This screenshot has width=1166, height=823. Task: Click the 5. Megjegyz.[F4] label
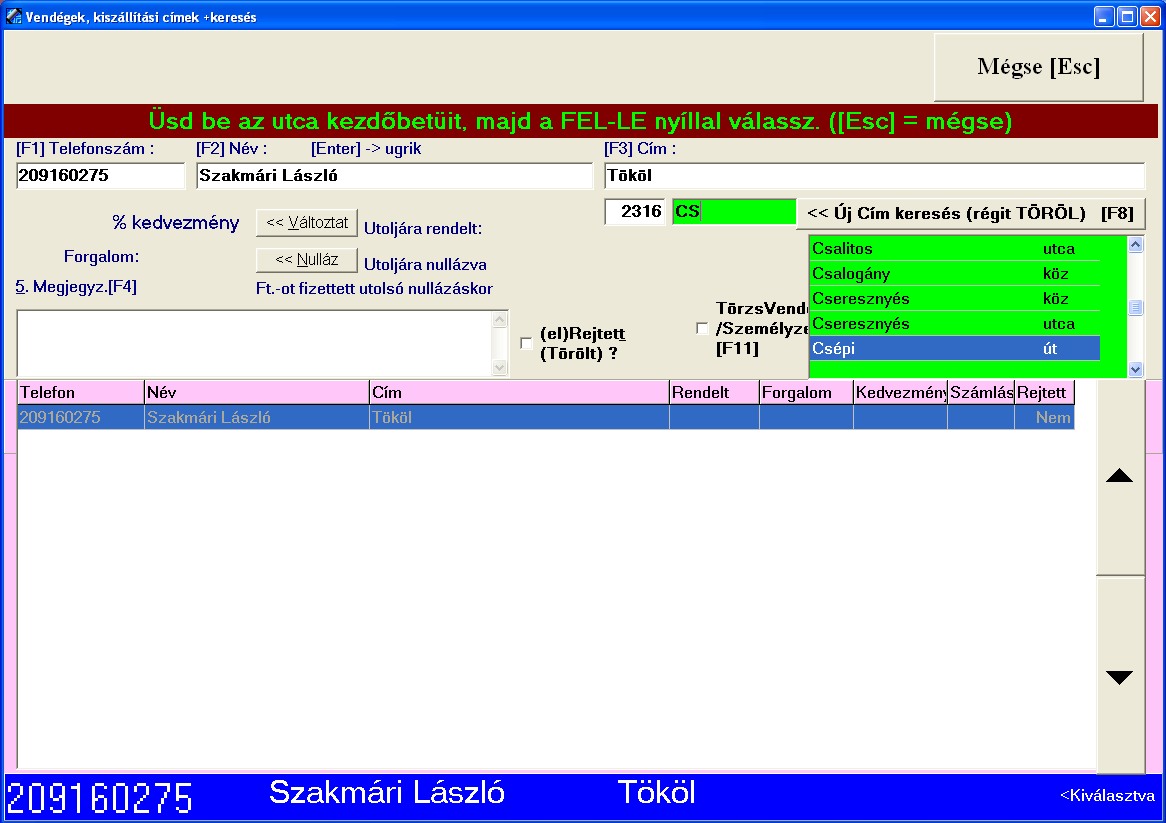76,287
